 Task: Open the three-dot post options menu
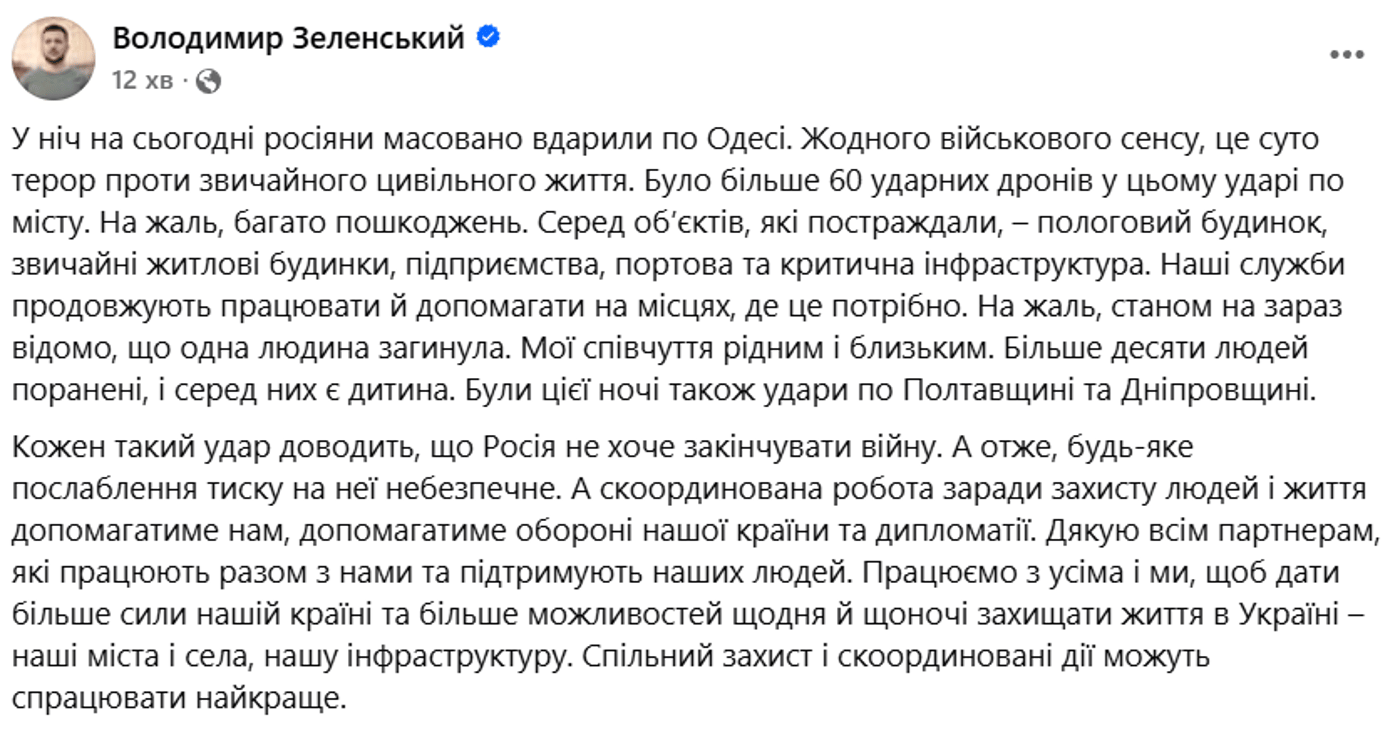[1348, 55]
